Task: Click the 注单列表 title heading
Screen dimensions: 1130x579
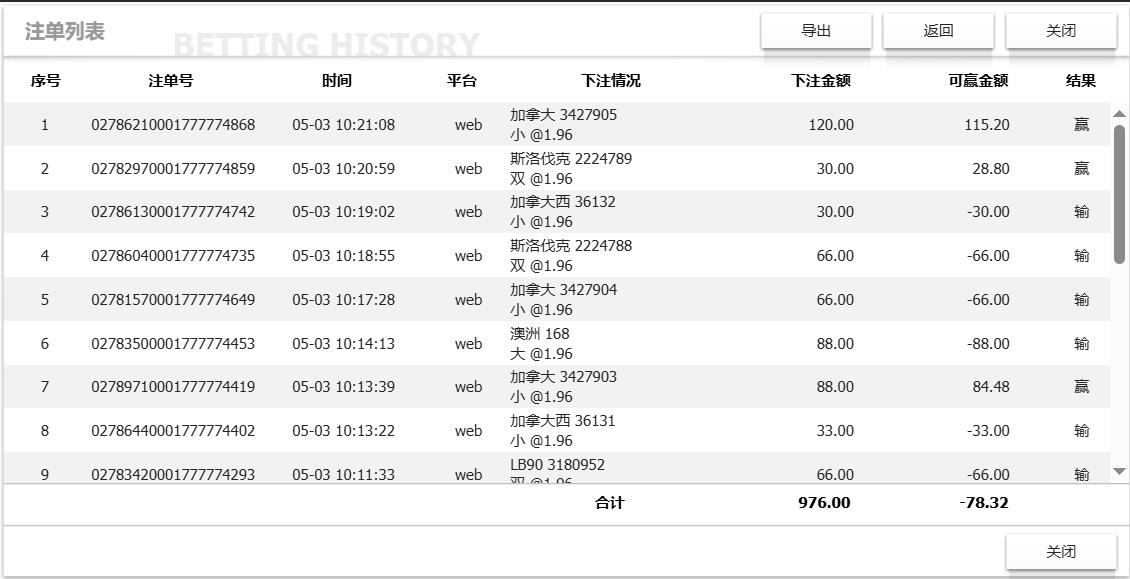Action: (x=65, y=31)
